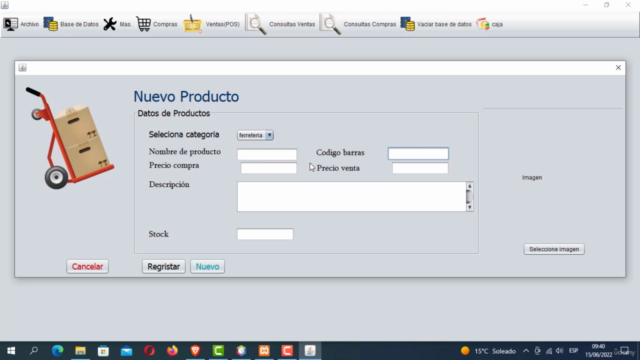
Task: Focus the Codigo barras field
Action: 418,153
